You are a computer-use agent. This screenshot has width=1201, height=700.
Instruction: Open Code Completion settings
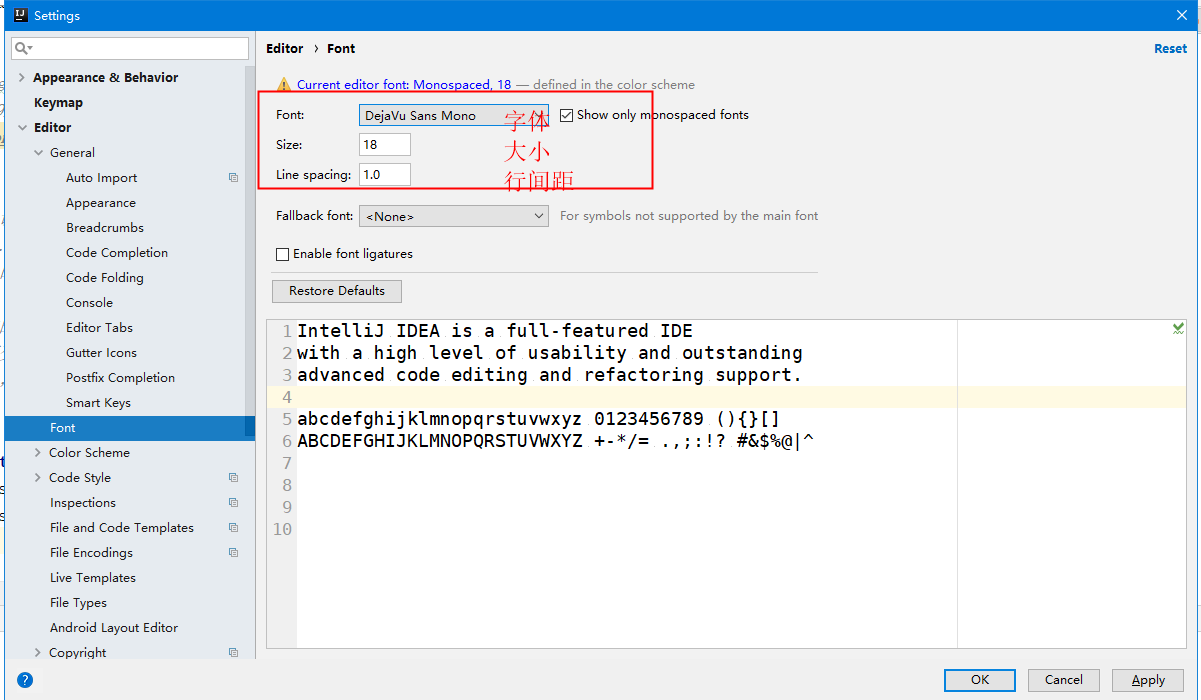coord(117,253)
